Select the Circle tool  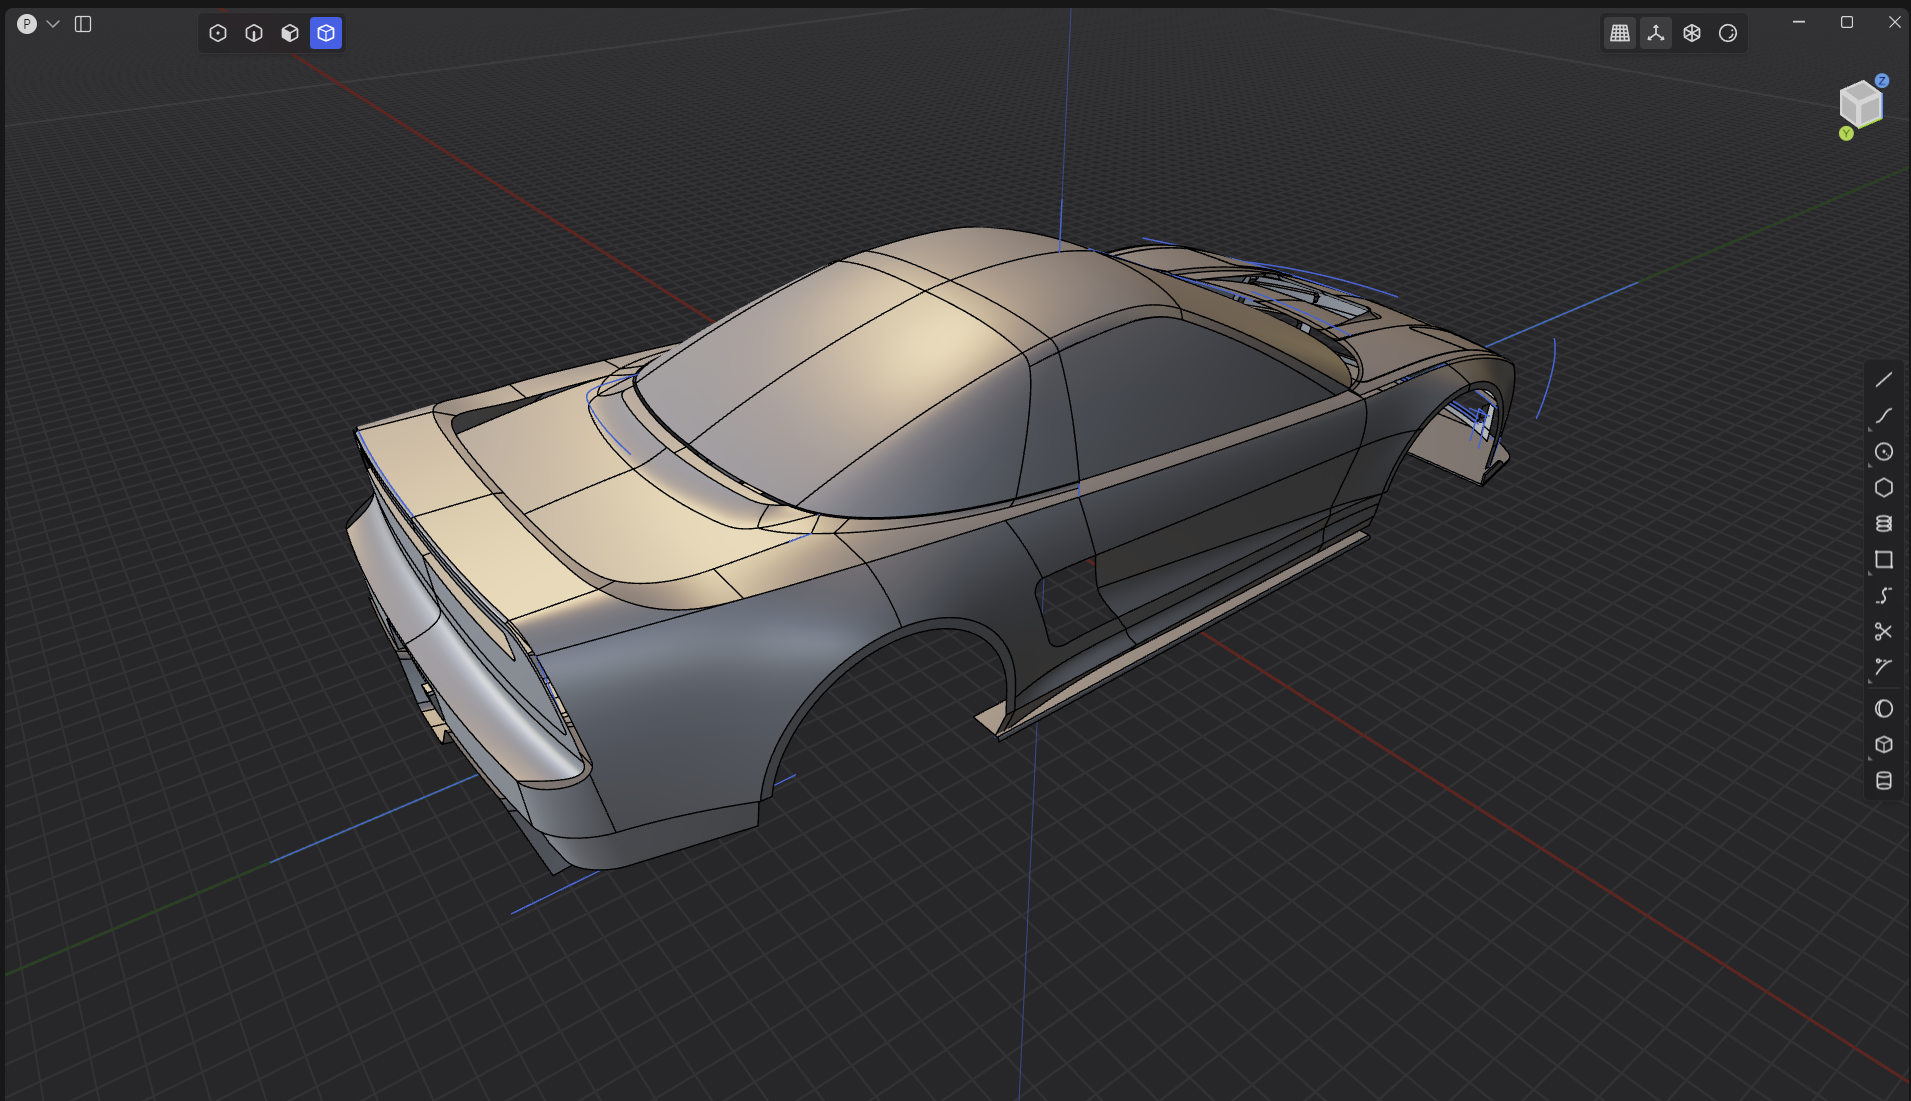pos(1884,452)
